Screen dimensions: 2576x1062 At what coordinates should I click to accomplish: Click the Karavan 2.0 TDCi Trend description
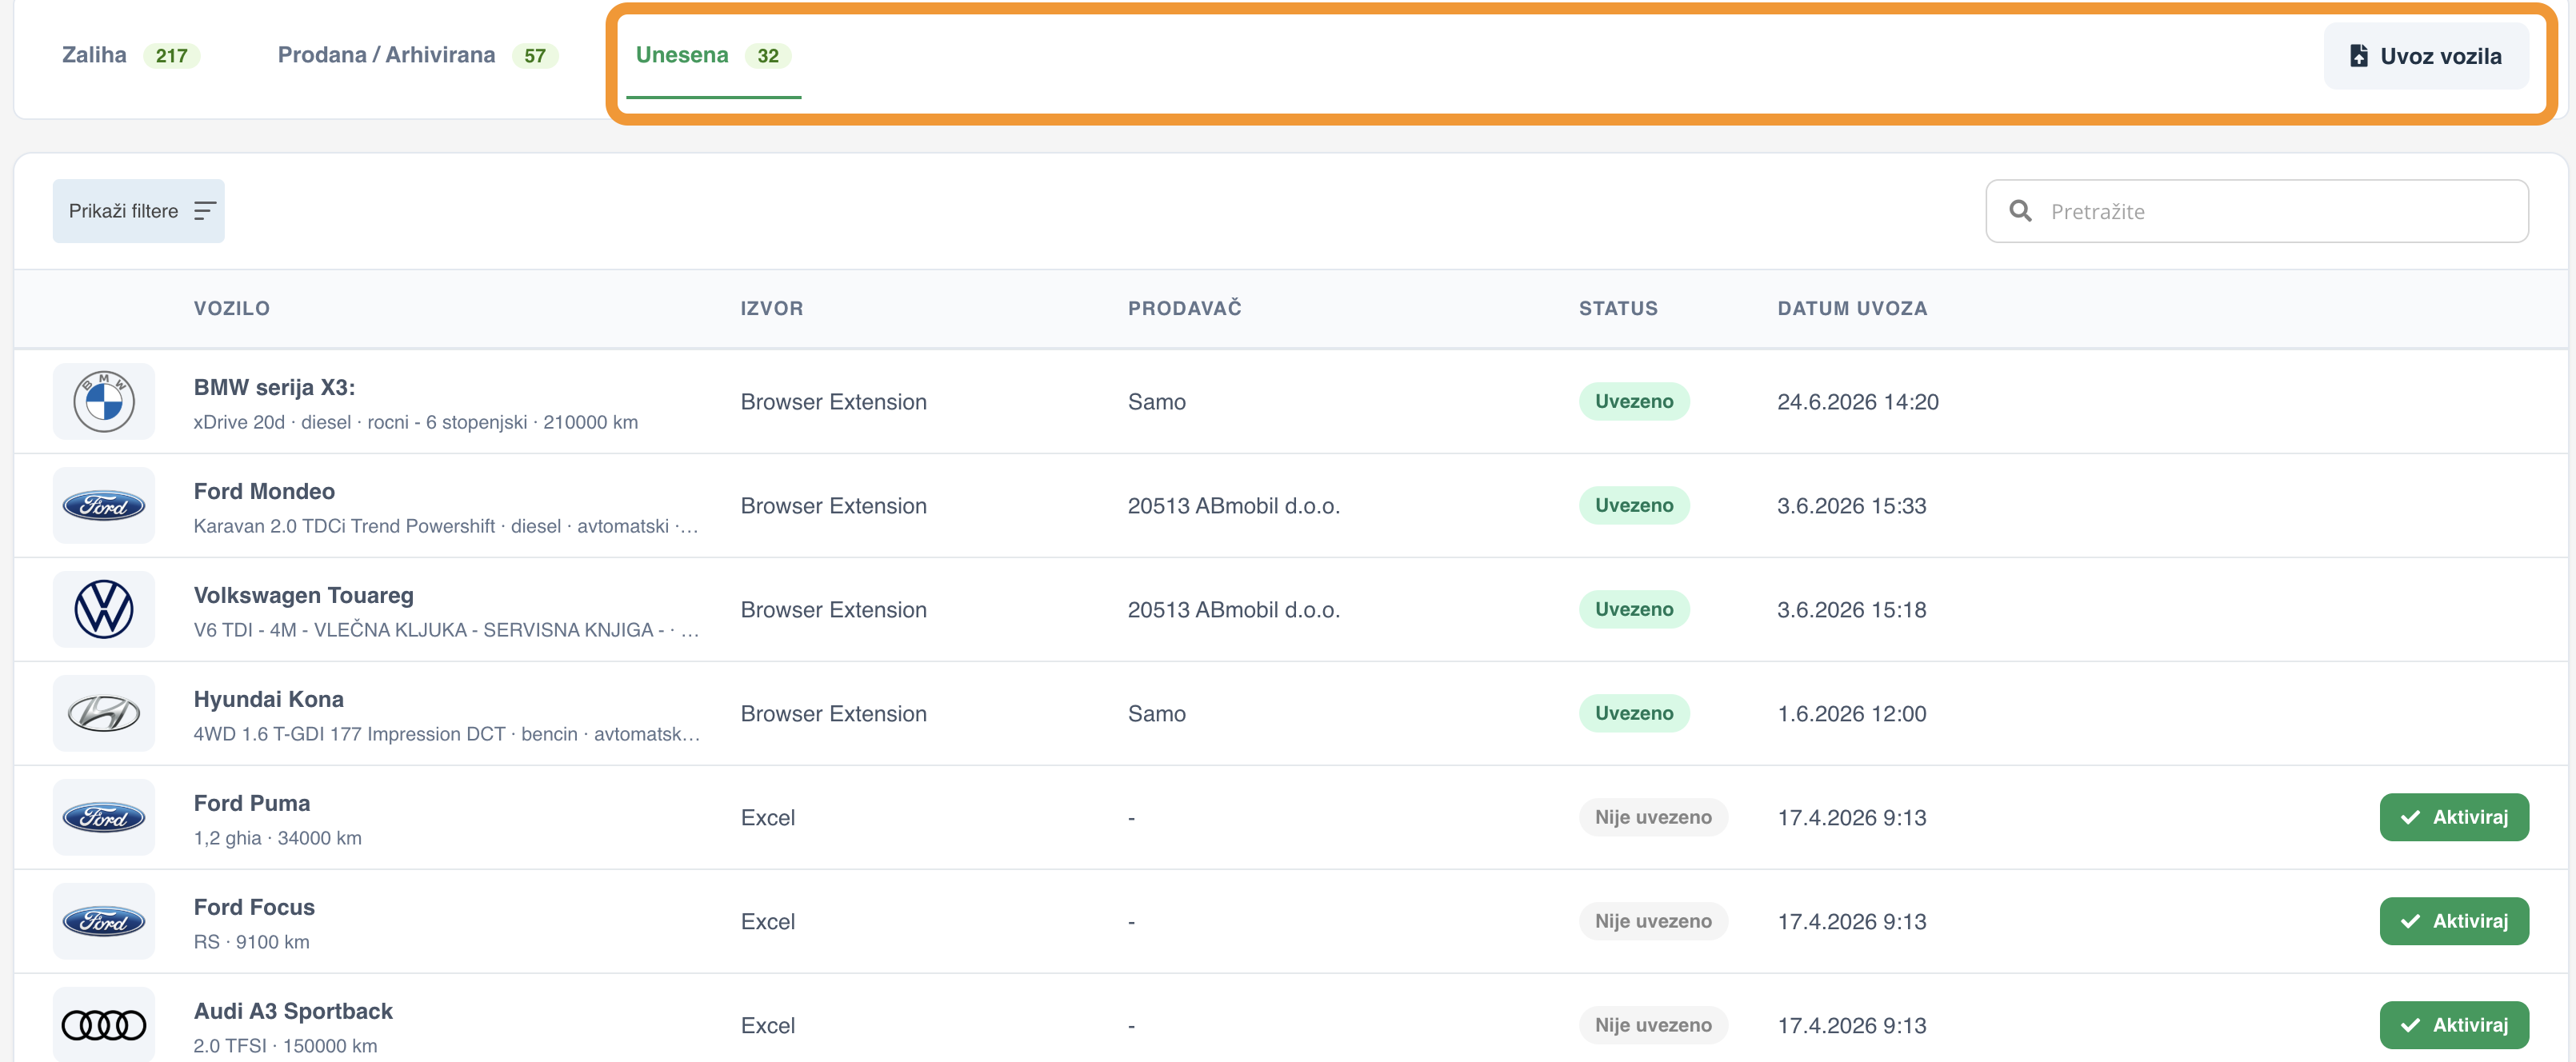point(446,527)
